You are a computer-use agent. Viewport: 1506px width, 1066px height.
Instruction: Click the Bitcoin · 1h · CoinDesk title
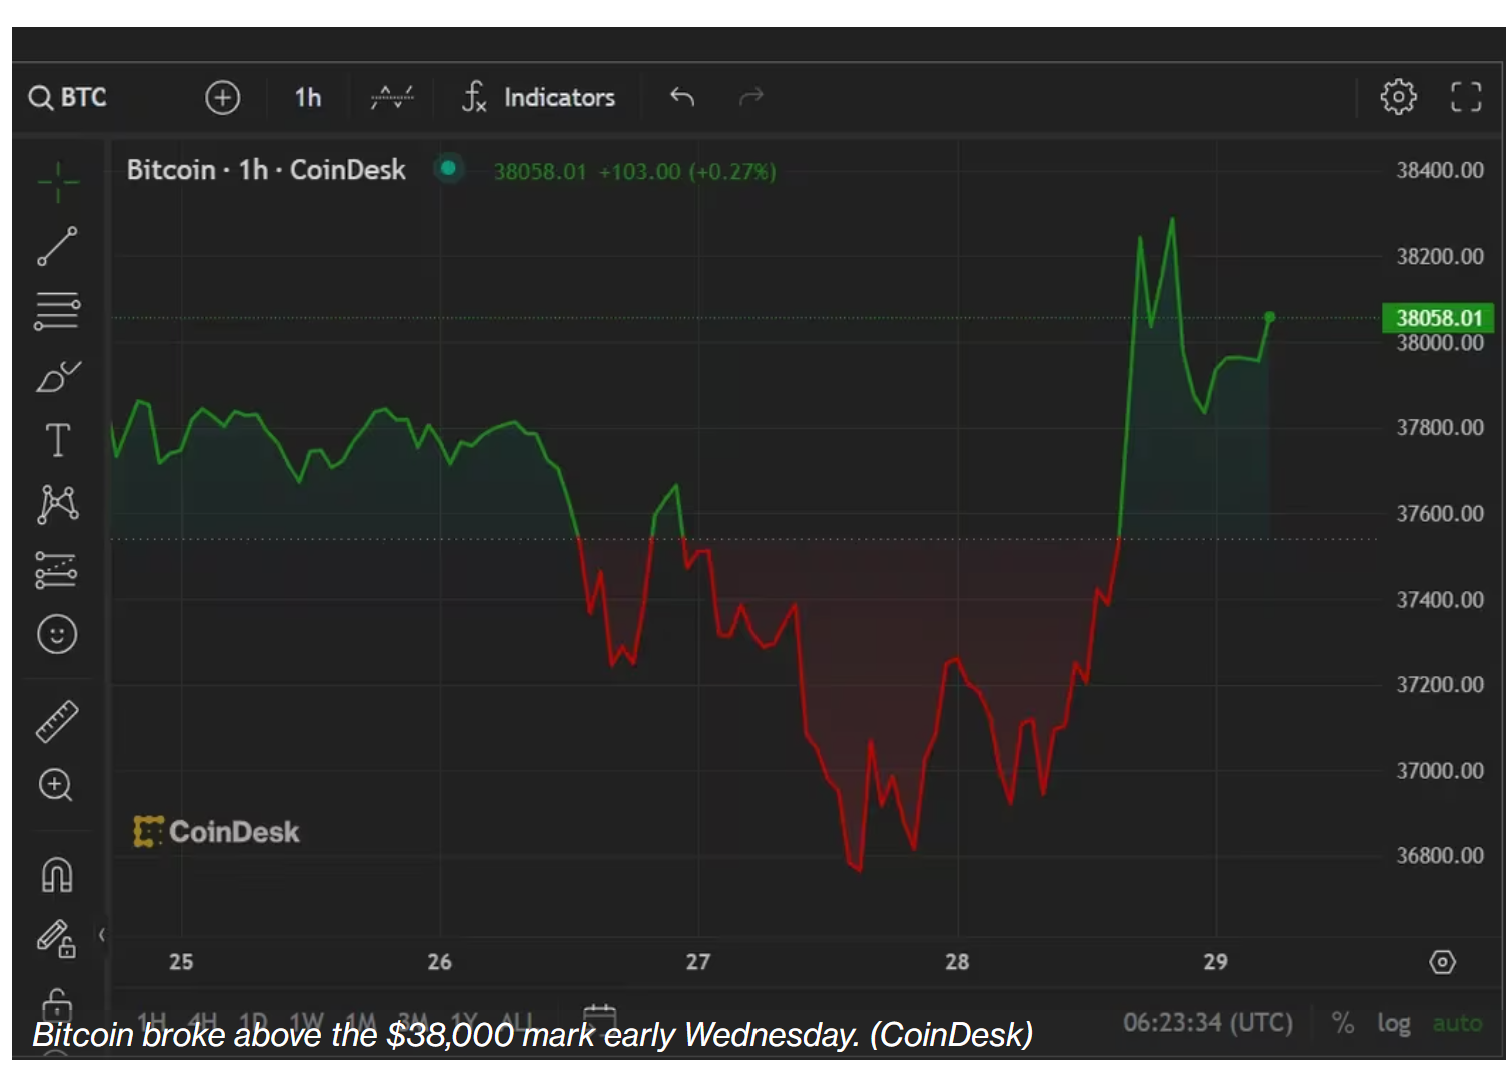coord(266,170)
